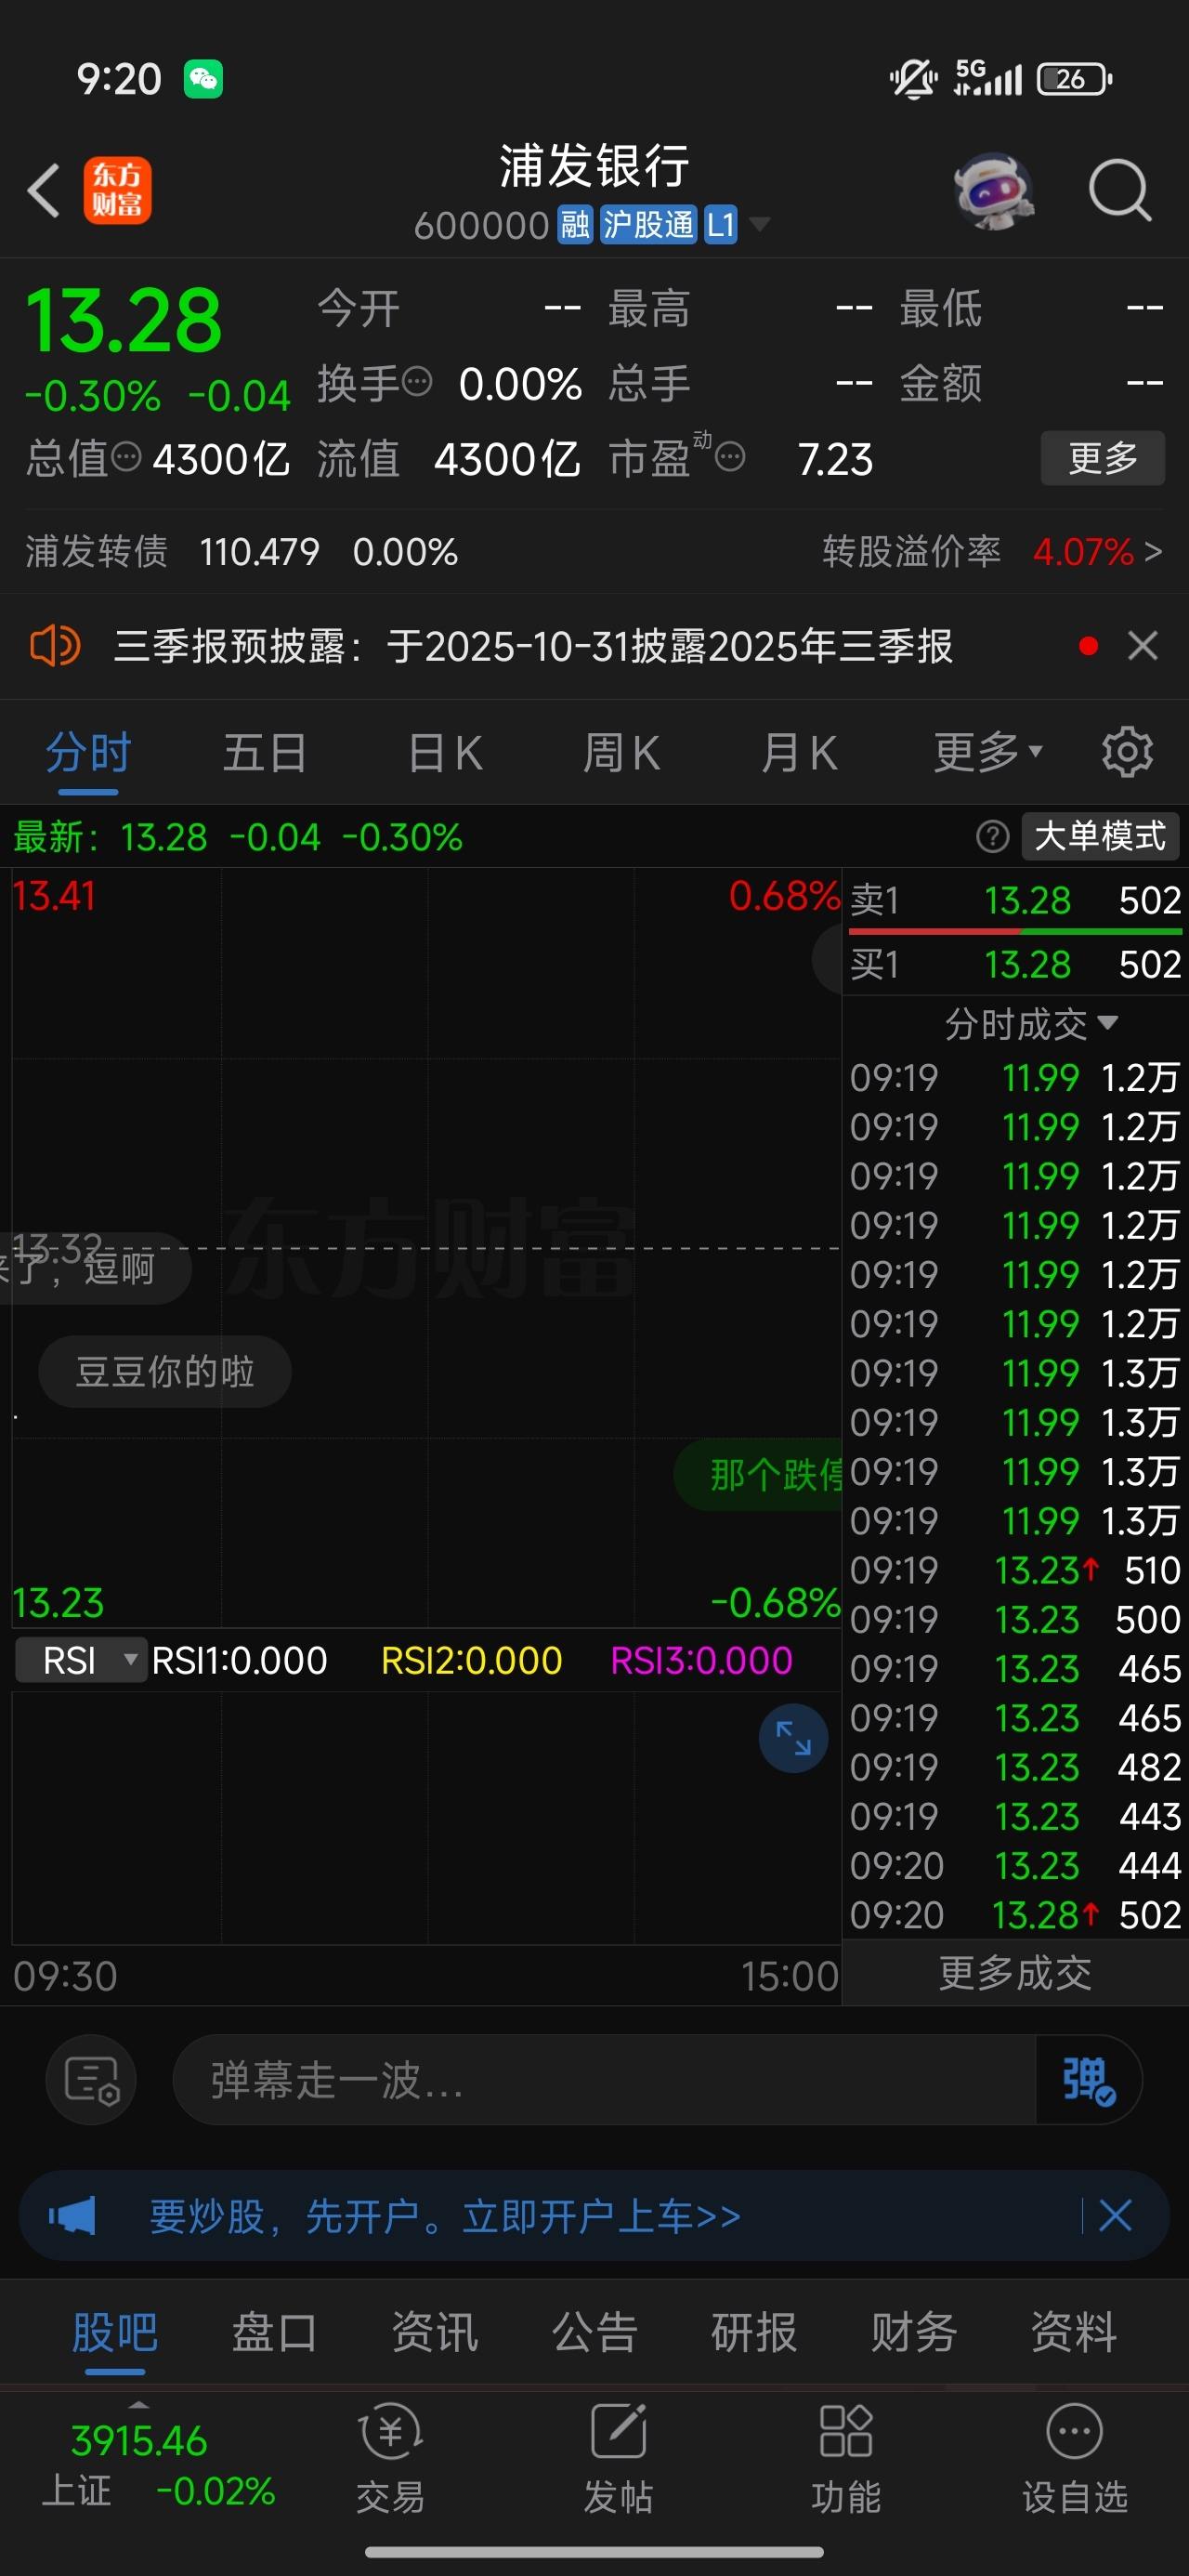
Task: Tap the L1 level tag
Action: click(720, 224)
